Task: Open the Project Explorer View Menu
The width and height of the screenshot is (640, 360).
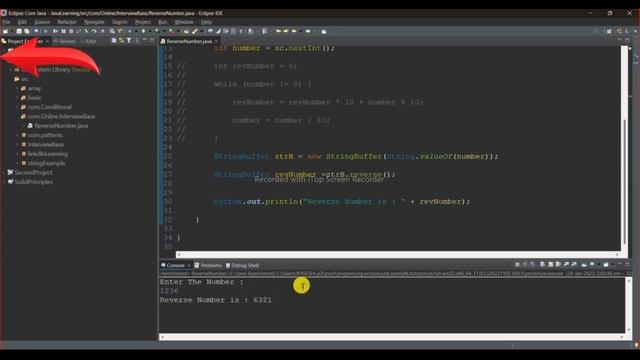Action: [136, 40]
